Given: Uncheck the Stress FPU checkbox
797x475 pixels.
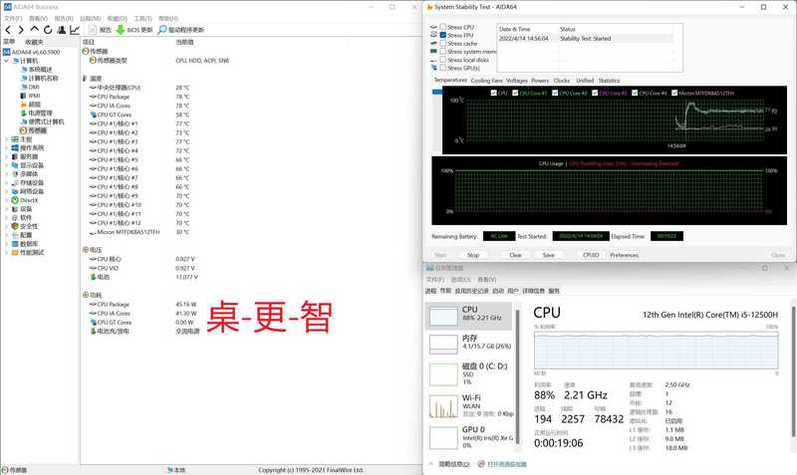Looking at the screenshot, I should point(443,35).
